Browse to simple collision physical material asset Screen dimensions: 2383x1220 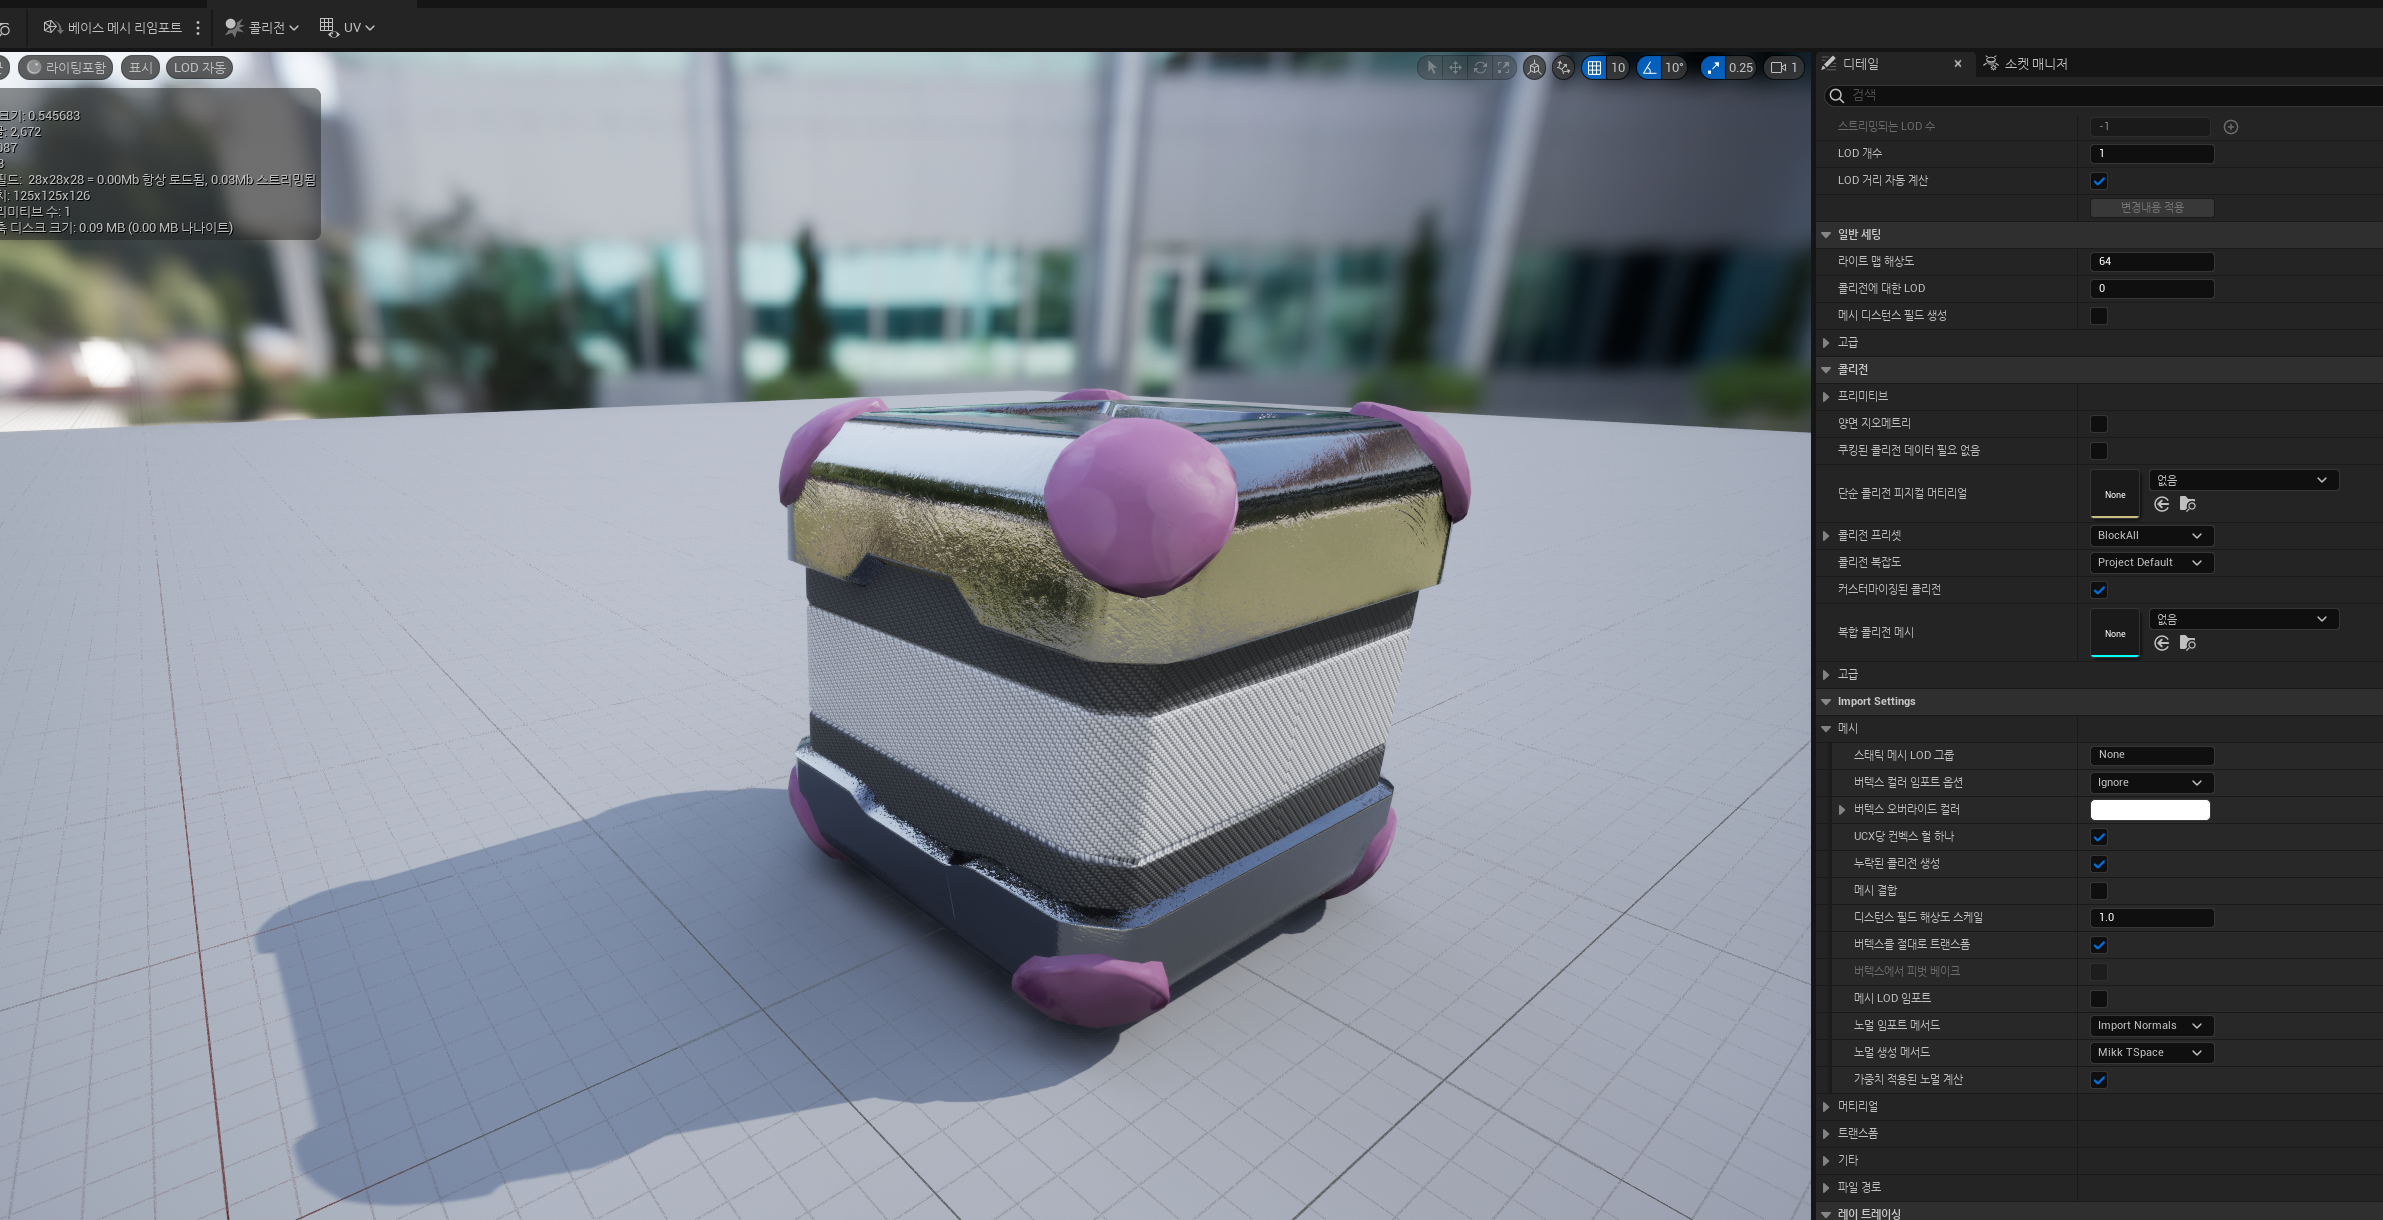2187,504
